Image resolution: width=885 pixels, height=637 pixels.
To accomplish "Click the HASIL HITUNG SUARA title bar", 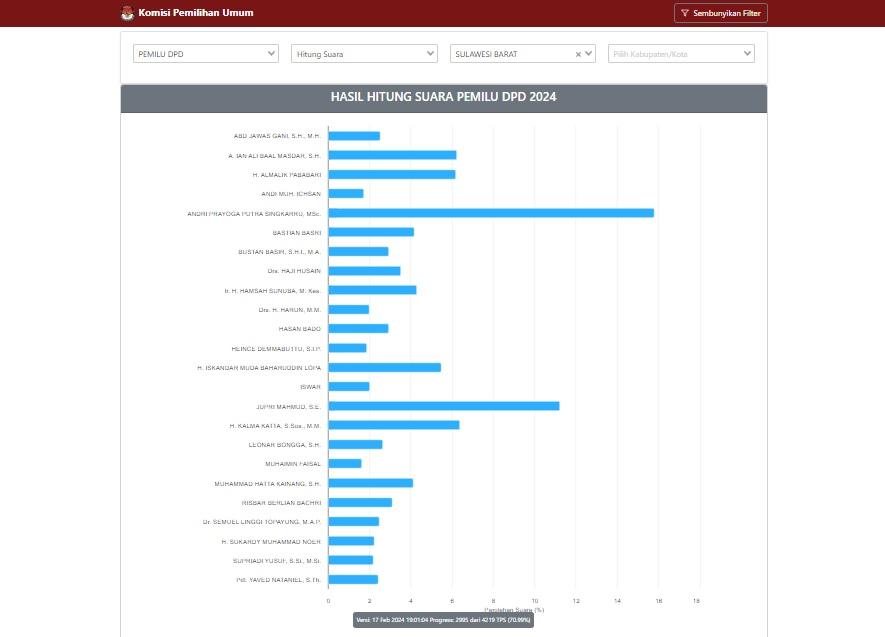I will [x=443, y=97].
